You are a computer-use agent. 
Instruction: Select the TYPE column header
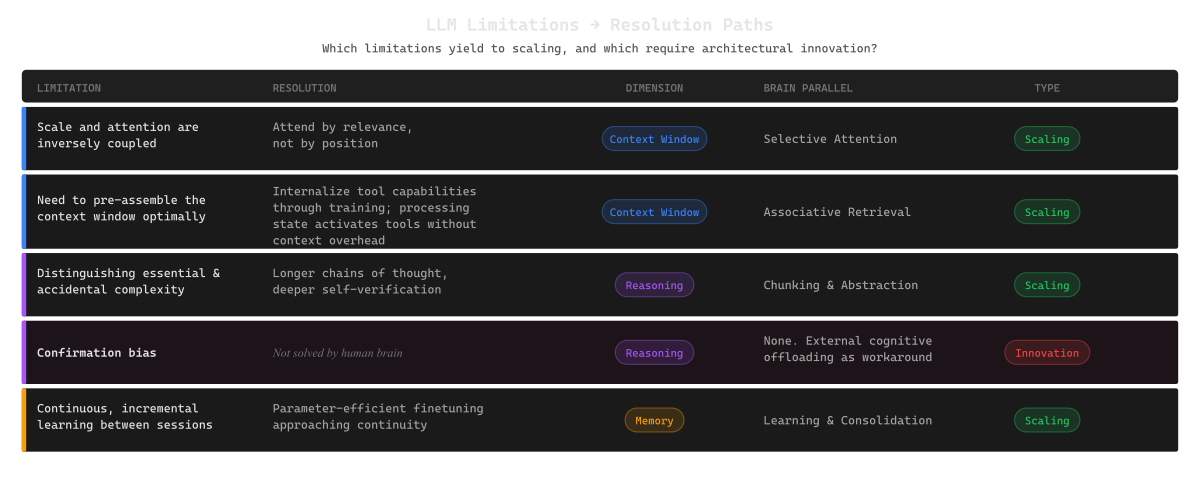point(1047,88)
